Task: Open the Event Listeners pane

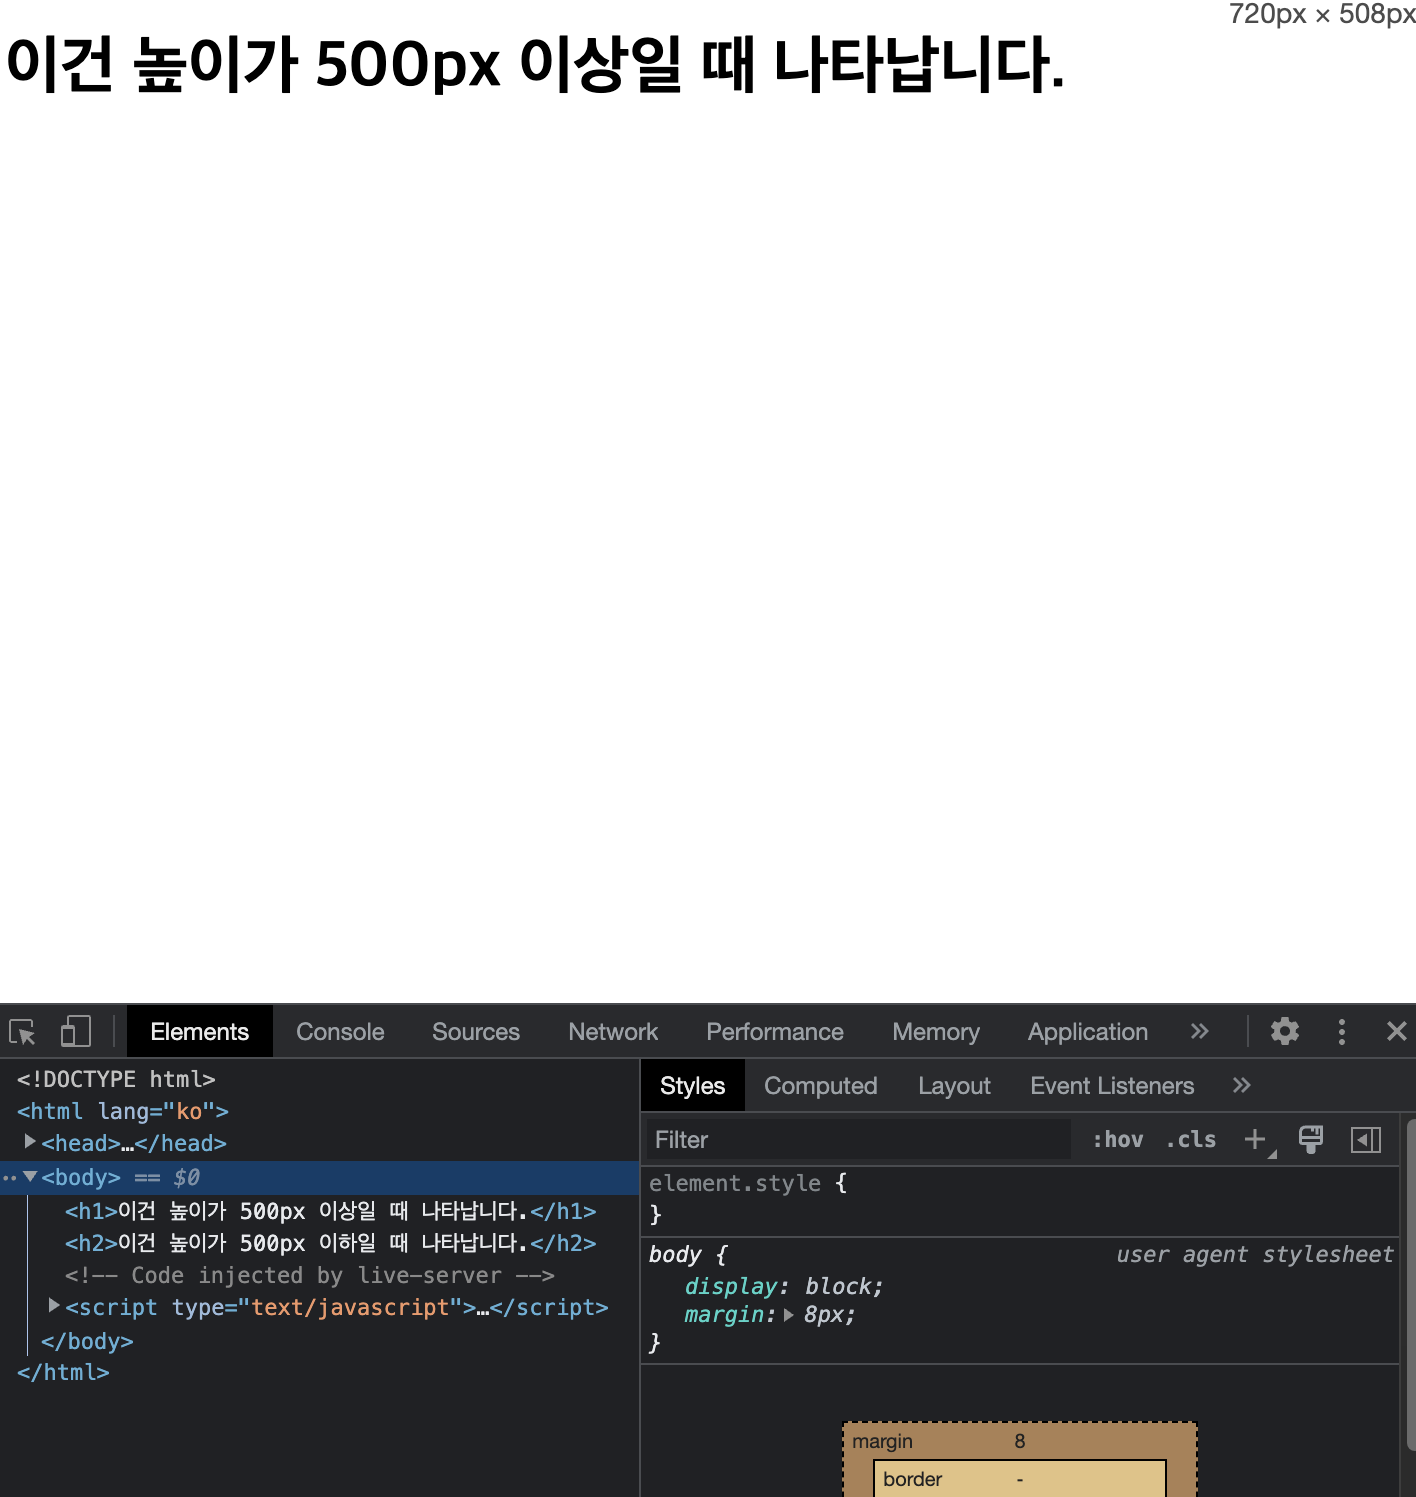Action: click(1112, 1086)
